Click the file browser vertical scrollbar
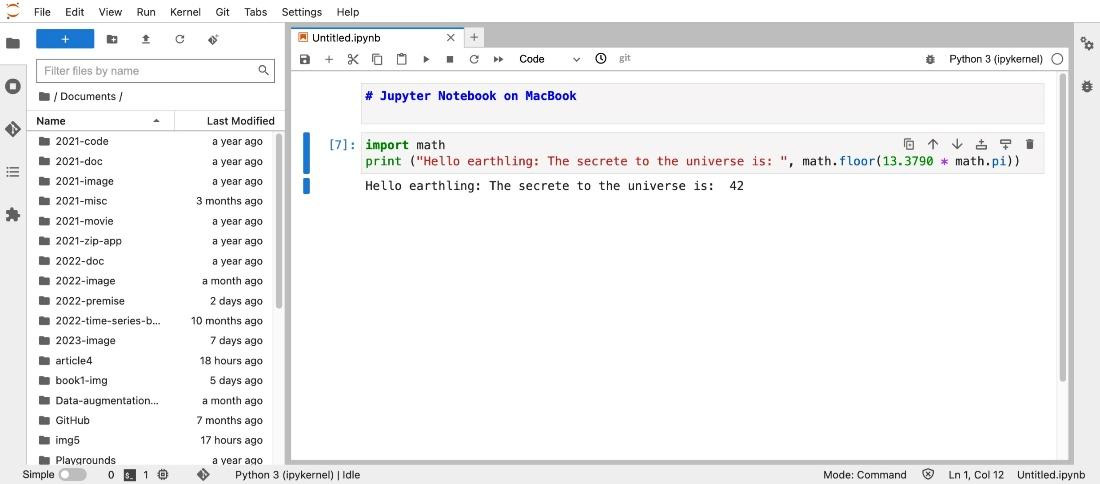 coord(279,221)
